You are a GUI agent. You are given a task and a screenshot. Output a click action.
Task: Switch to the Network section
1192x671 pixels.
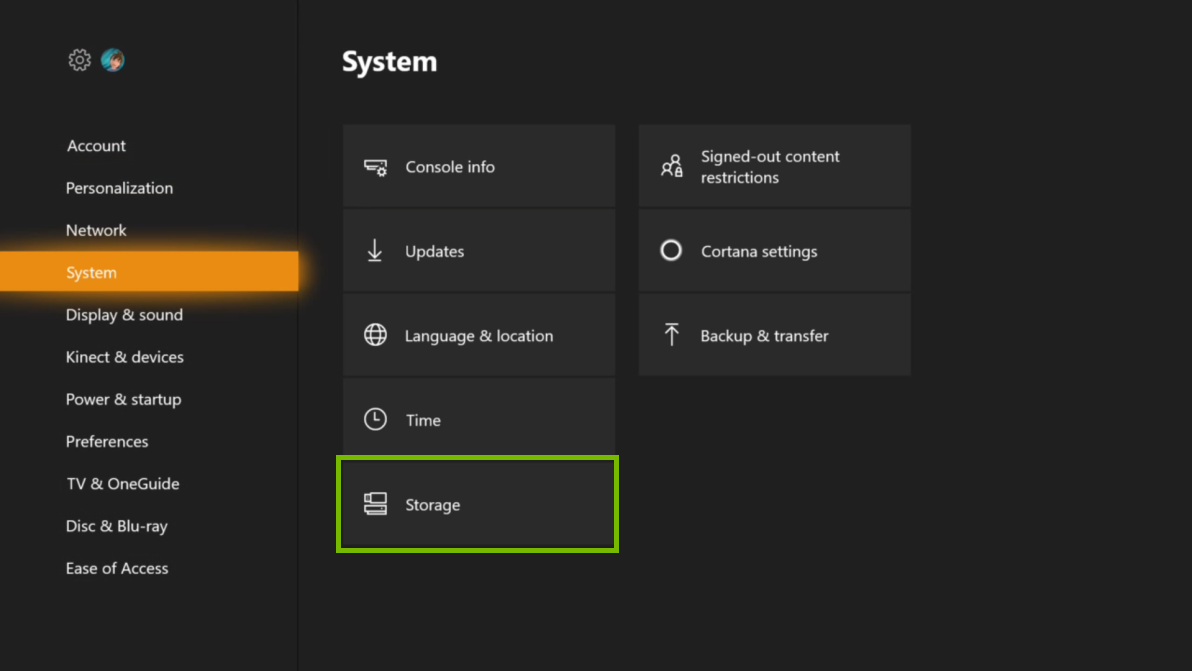pyautogui.click(x=96, y=230)
